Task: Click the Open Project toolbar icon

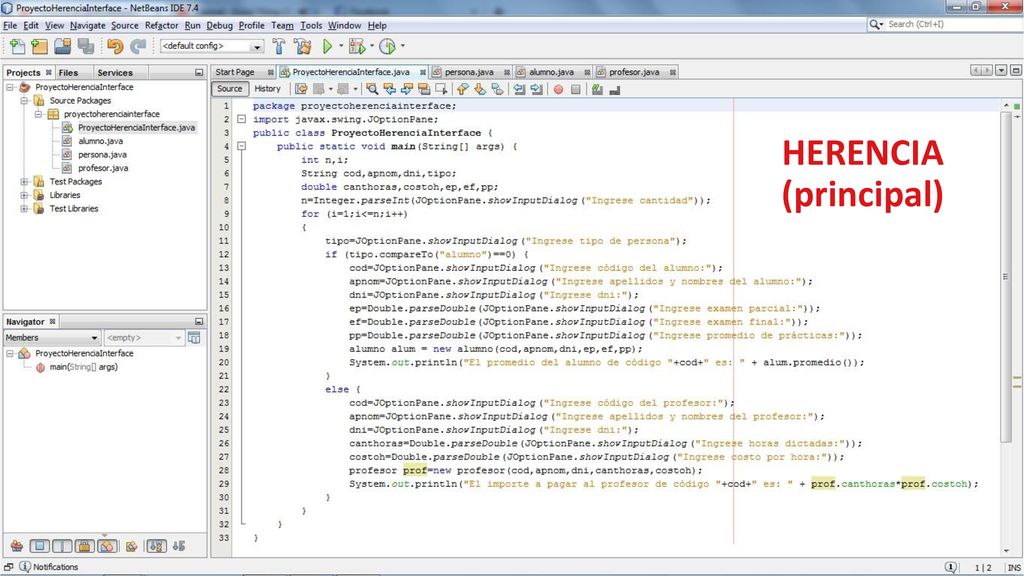Action: coord(63,46)
